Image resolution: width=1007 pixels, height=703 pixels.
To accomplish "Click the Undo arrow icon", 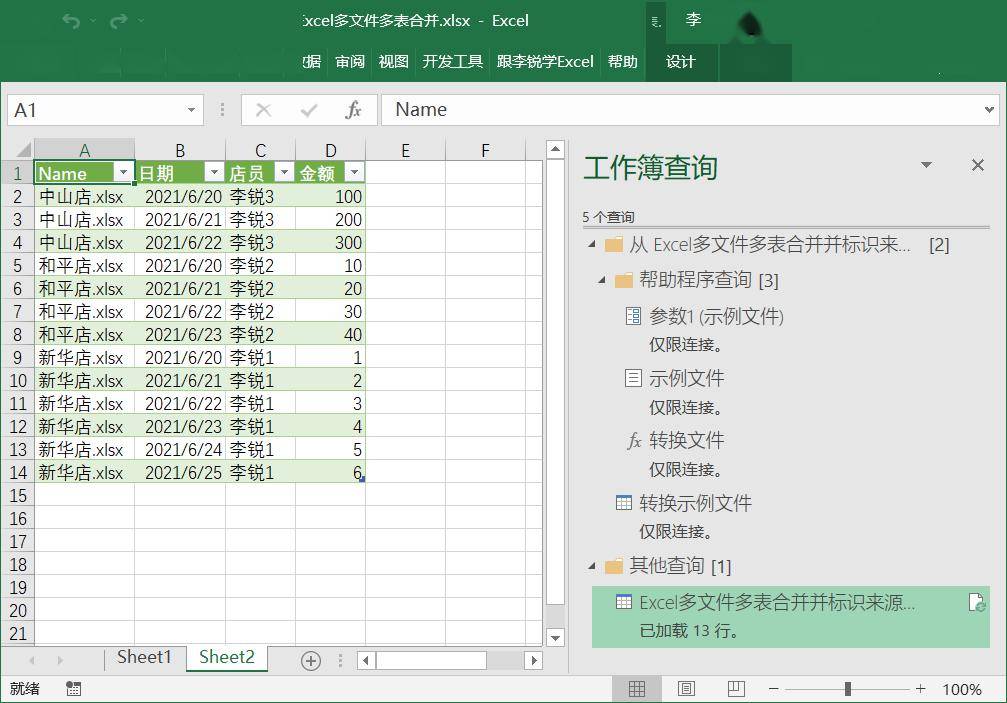I will click(71, 21).
